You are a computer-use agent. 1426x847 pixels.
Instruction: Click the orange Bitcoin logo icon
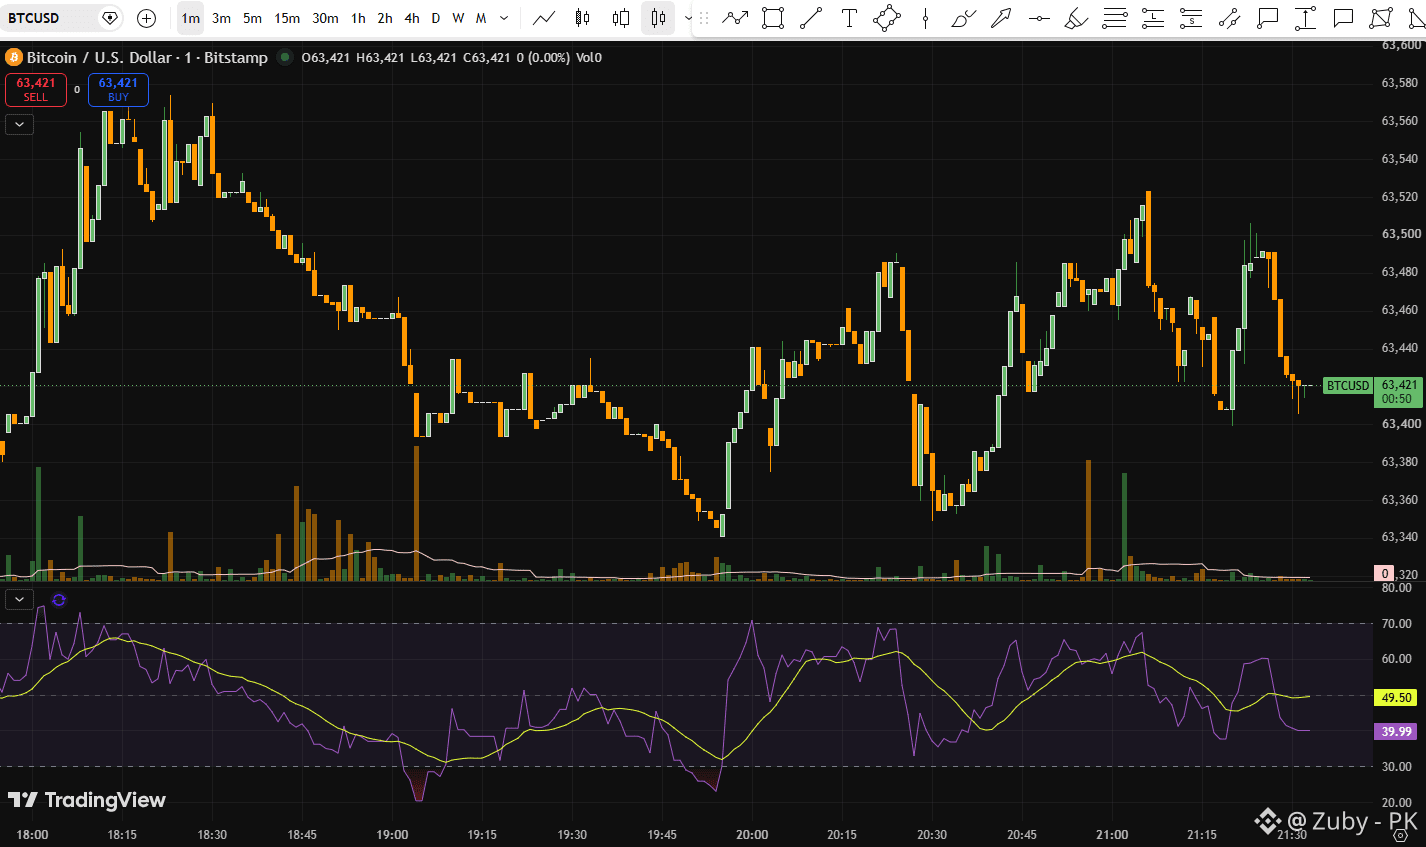(x=13, y=58)
